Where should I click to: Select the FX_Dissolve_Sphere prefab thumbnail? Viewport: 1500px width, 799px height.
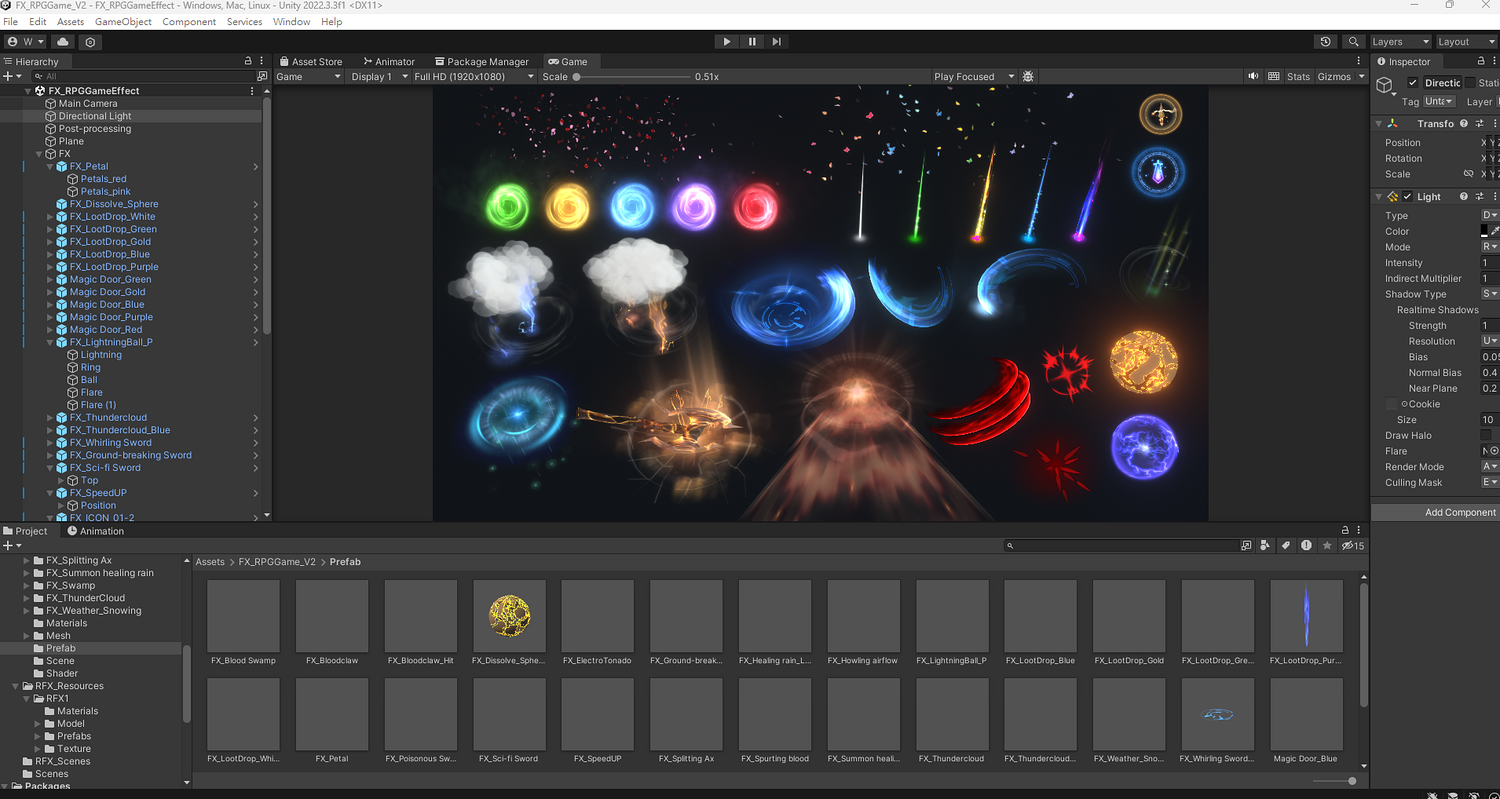coord(510,616)
